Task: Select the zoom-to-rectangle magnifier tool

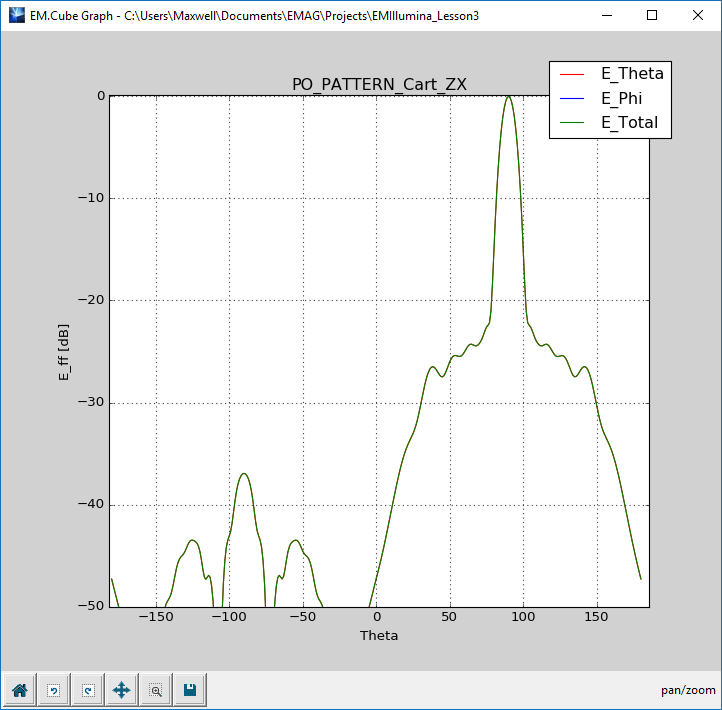Action: [156, 689]
